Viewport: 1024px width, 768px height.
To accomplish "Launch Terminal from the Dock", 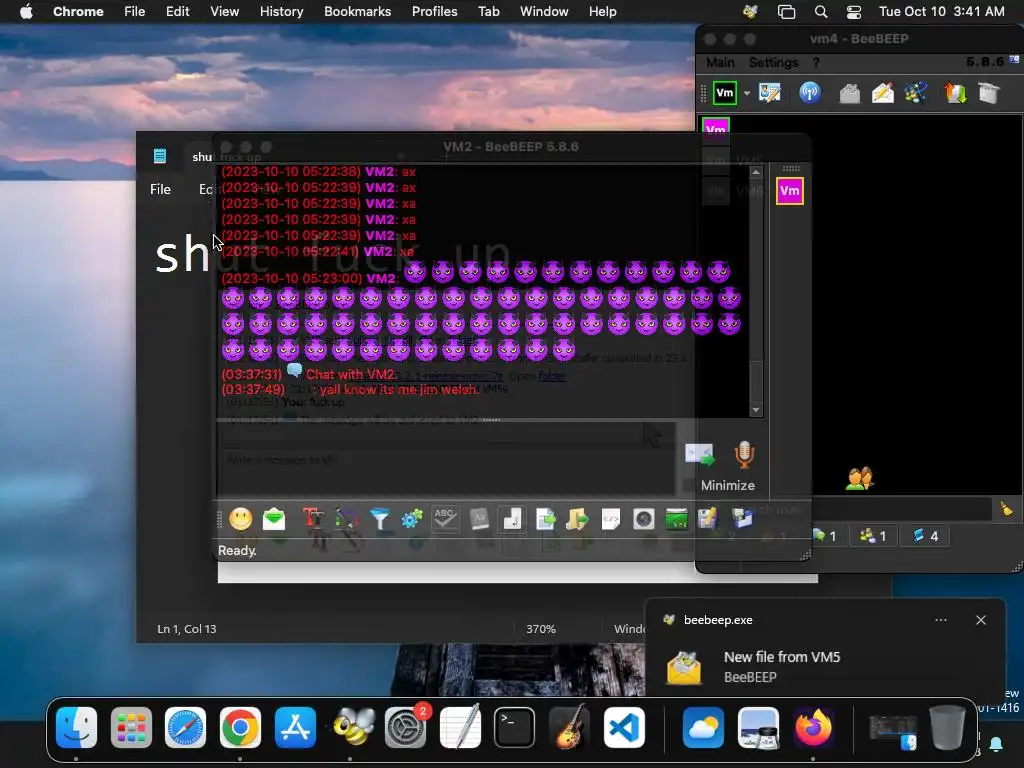I will tap(514, 728).
